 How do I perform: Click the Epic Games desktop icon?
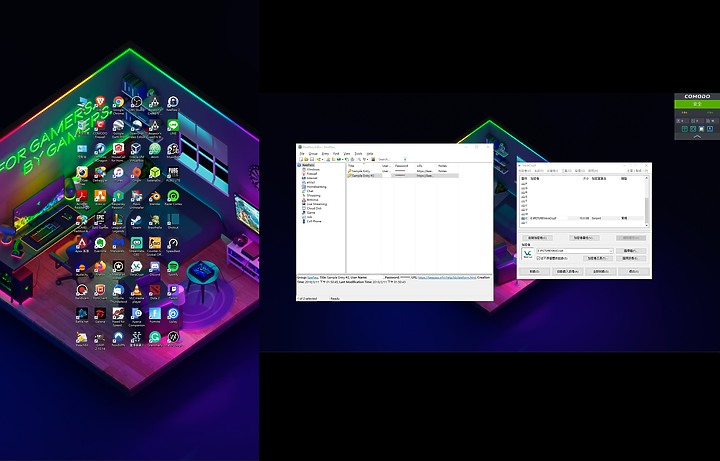point(100,220)
